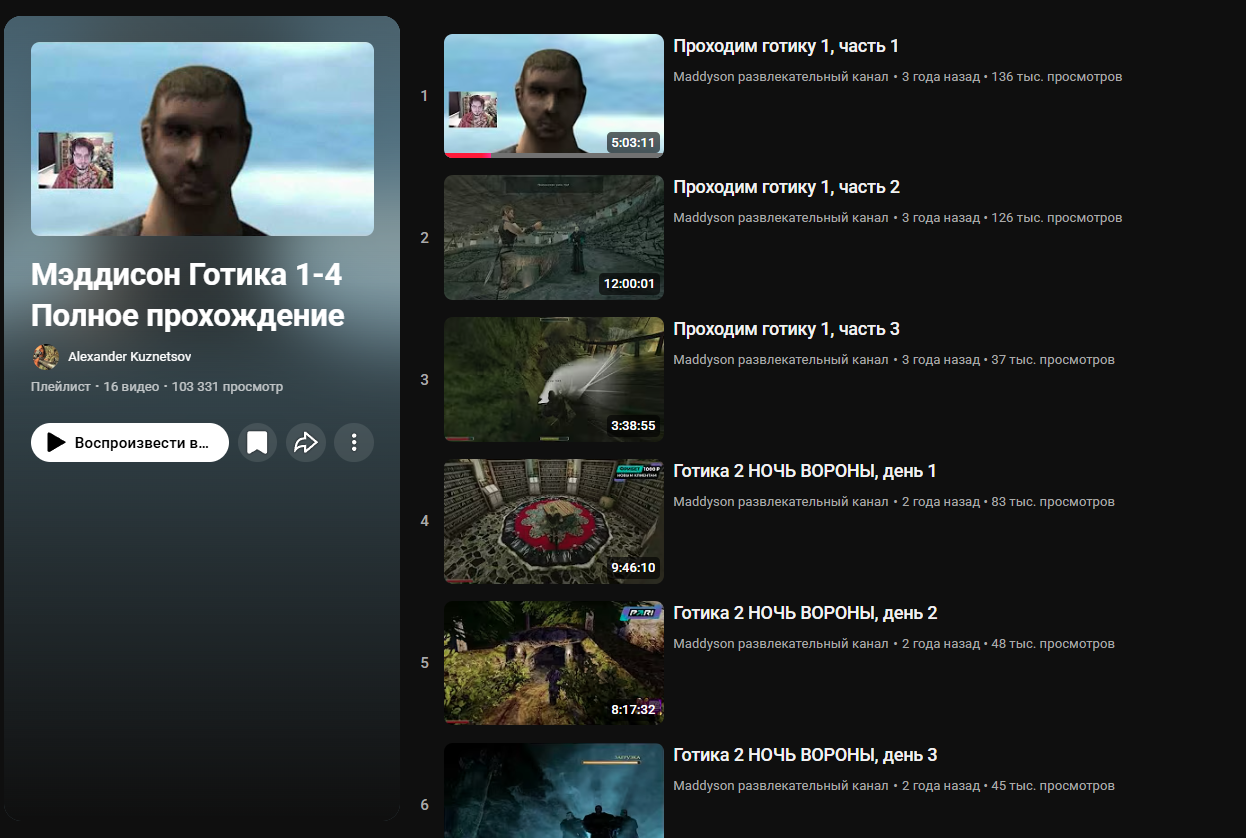This screenshot has width=1246, height=838.
Task: Open Maddyson channel link under день 2 video
Action: (780, 644)
